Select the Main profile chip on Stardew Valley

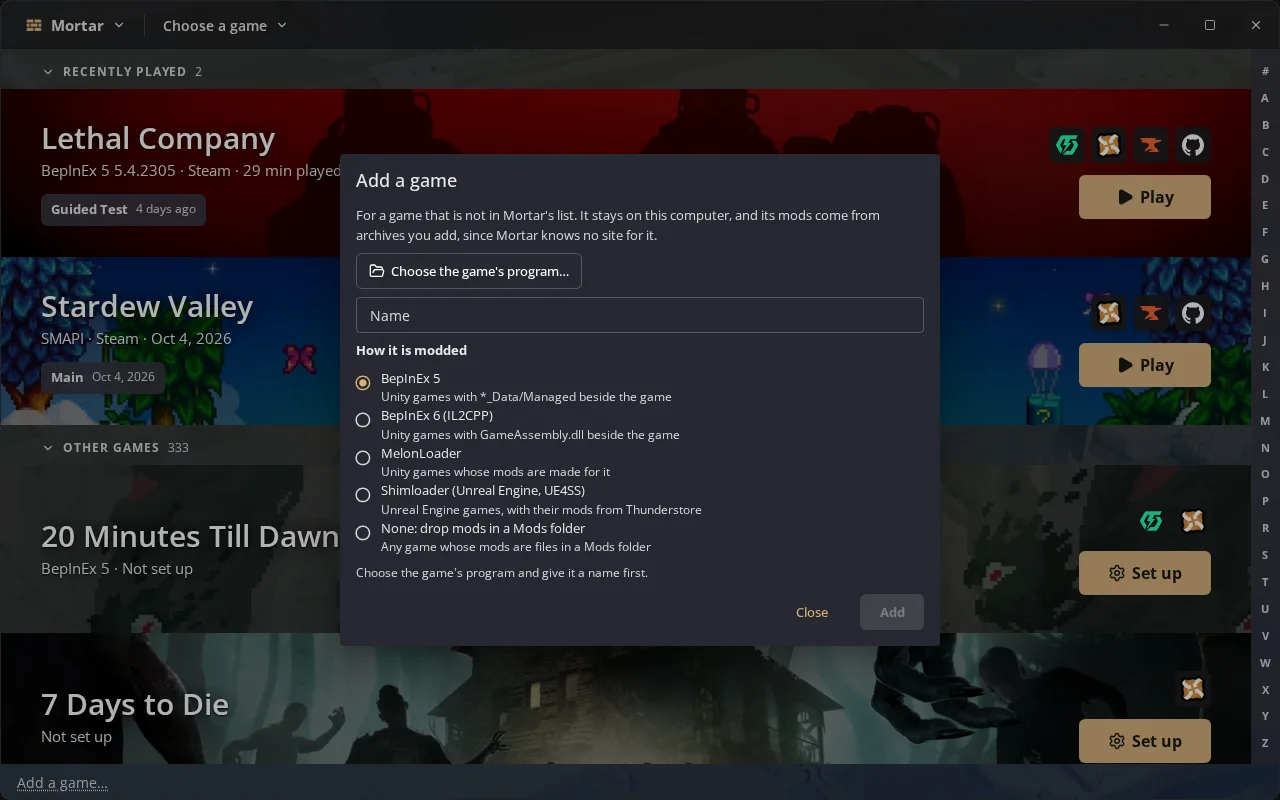click(103, 377)
